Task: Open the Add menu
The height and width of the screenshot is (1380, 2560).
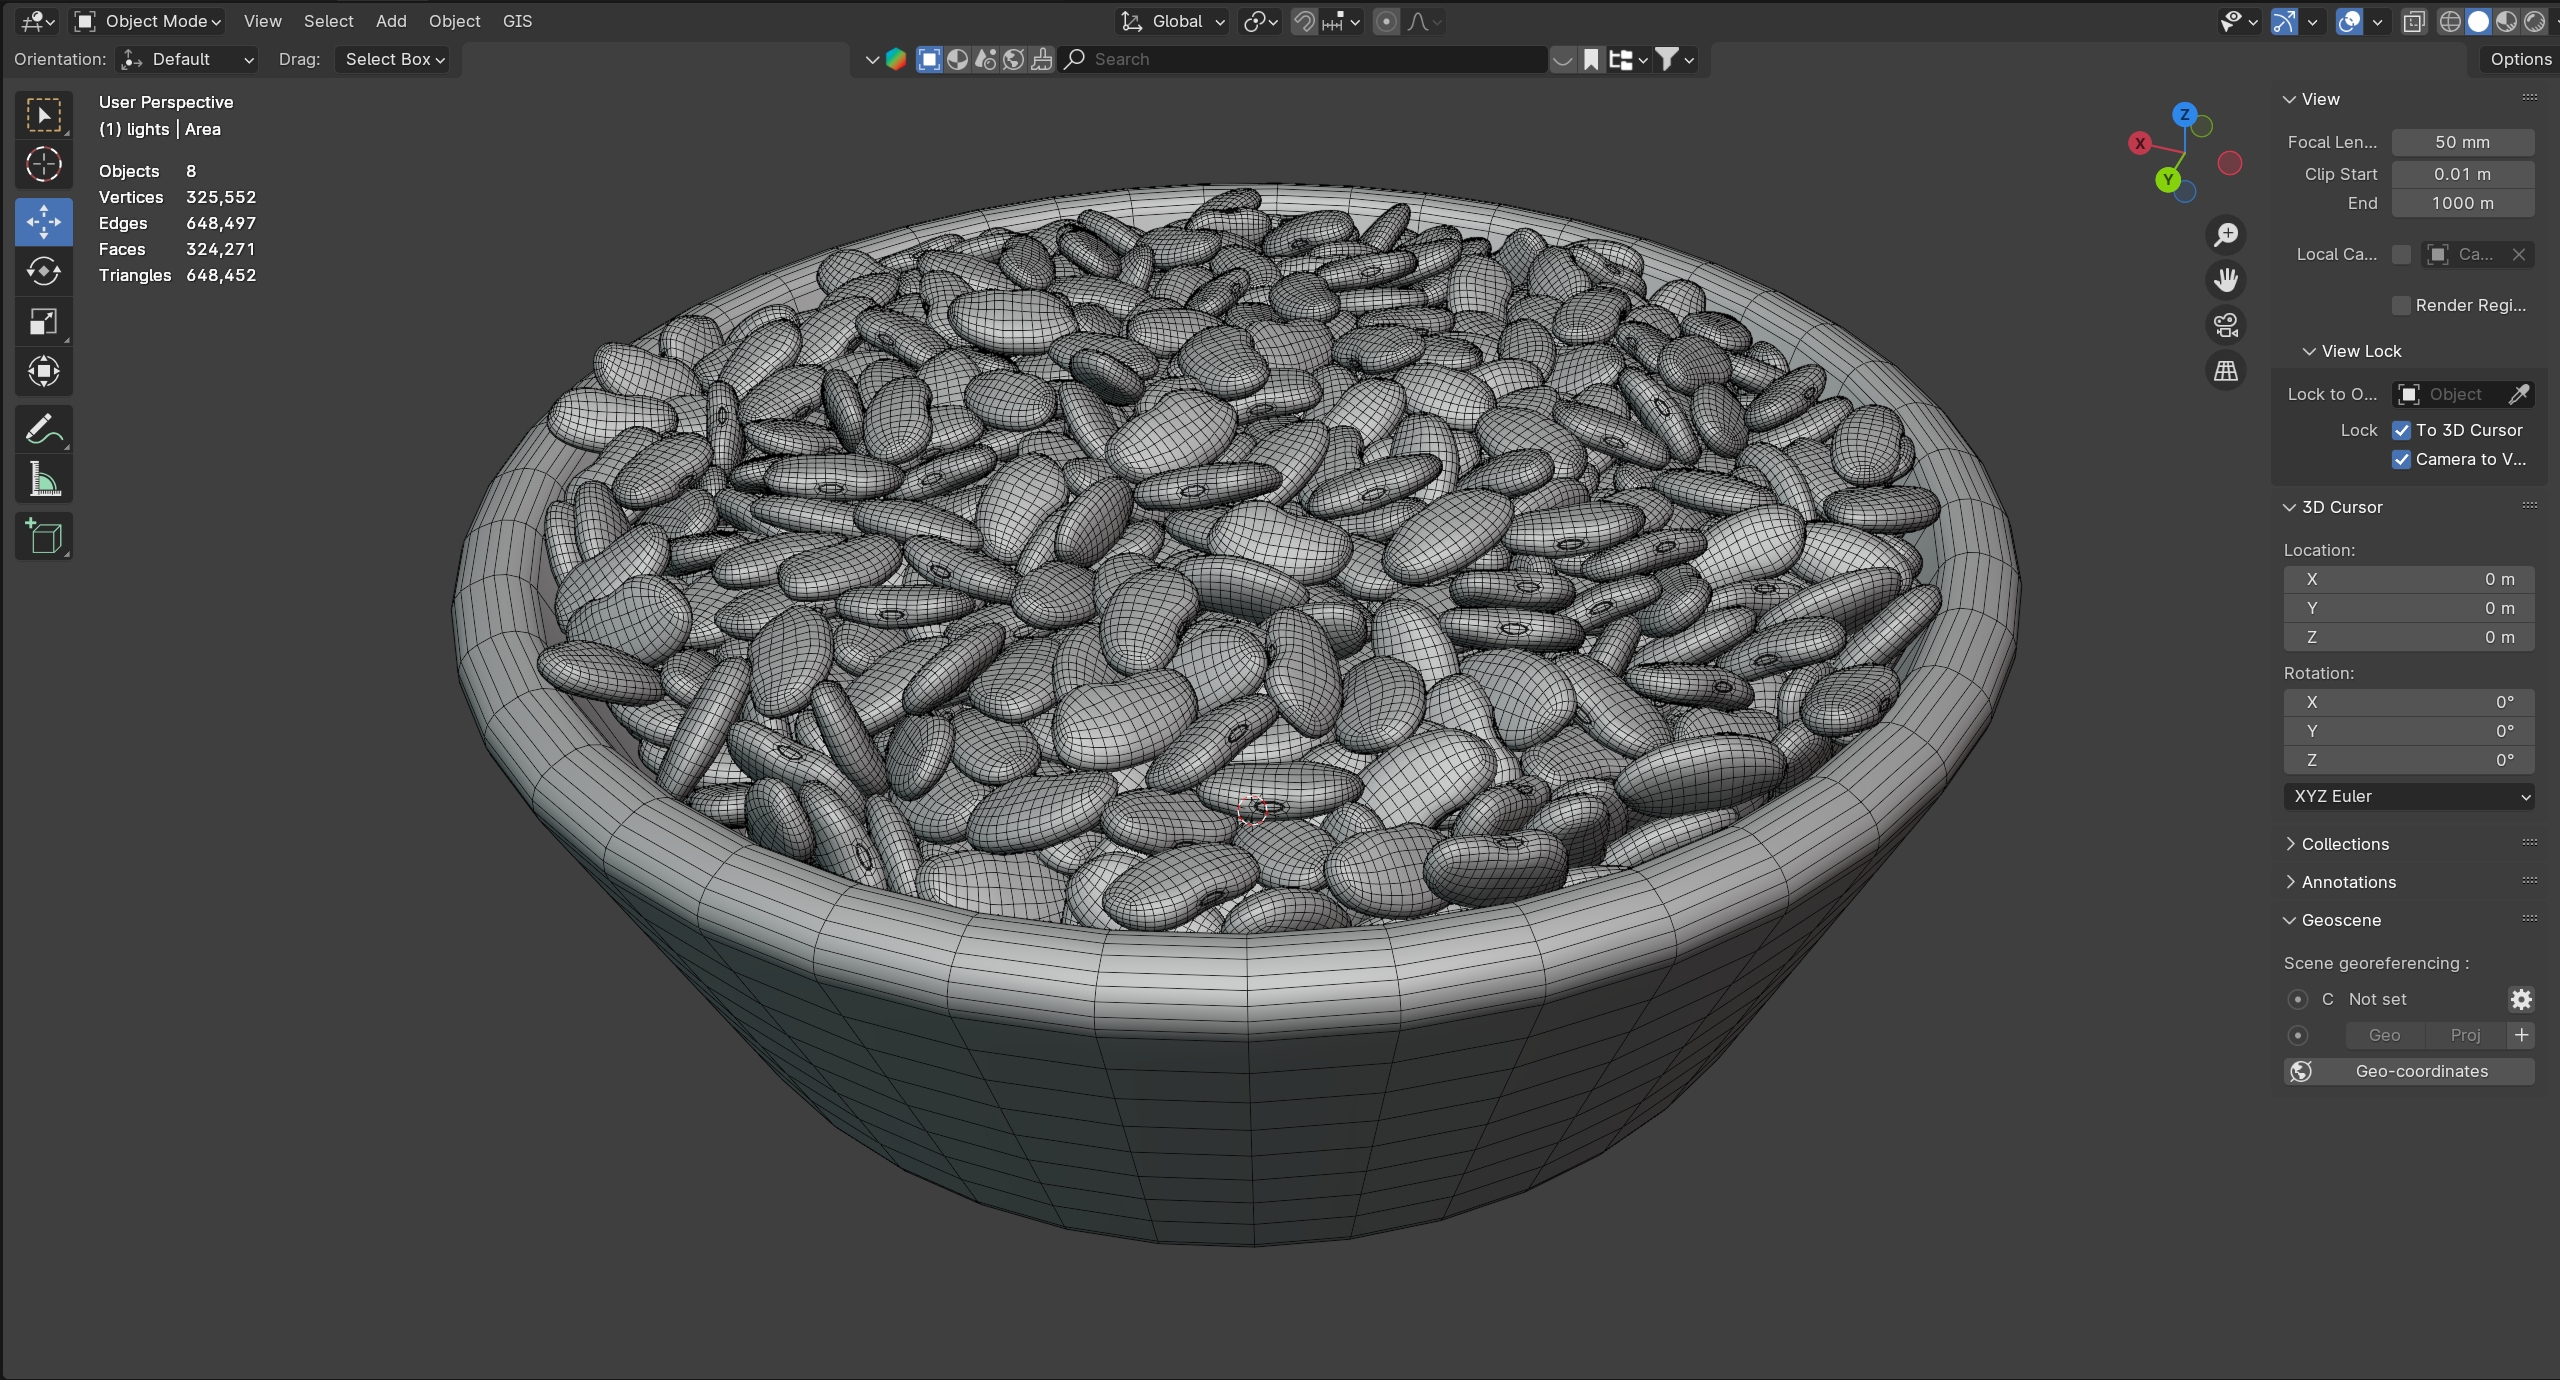Action: (x=391, y=21)
